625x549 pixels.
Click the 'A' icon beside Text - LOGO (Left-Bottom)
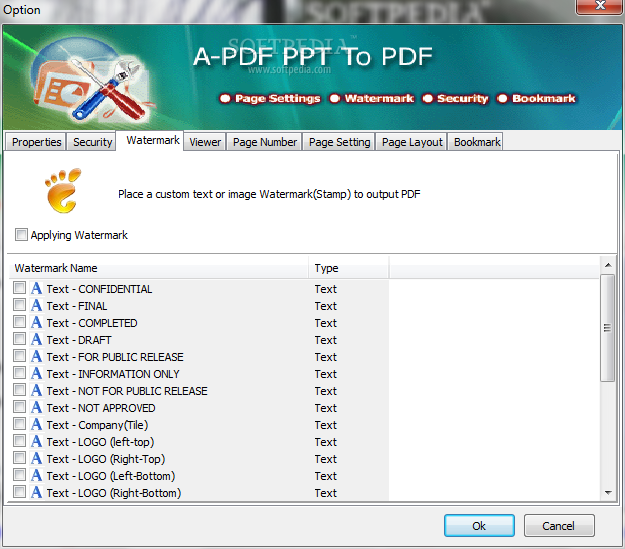[x=36, y=475]
